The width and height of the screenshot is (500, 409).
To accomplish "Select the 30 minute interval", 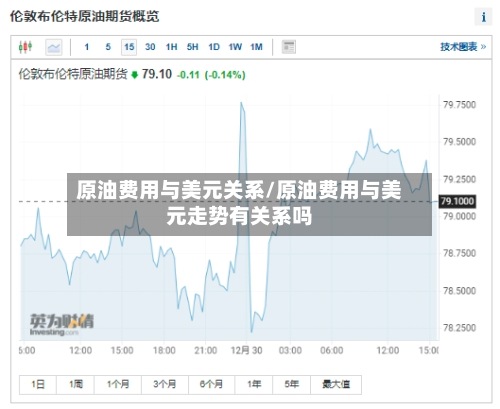I will (150, 47).
